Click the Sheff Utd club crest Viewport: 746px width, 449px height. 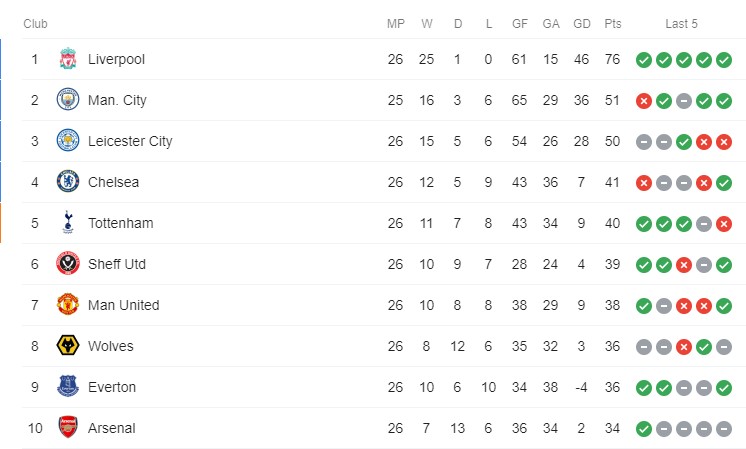(x=68, y=264)
